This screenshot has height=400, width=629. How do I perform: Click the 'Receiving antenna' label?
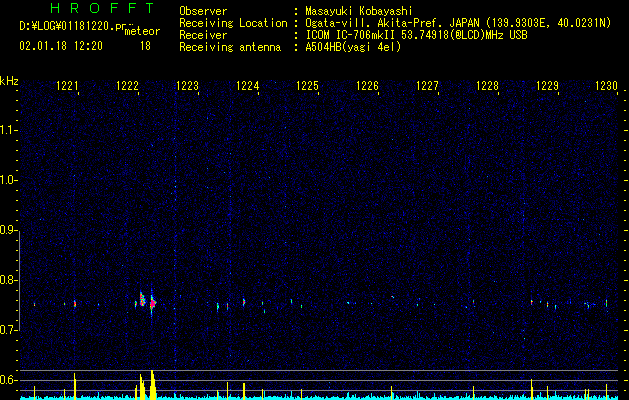(x=230, y=47)
